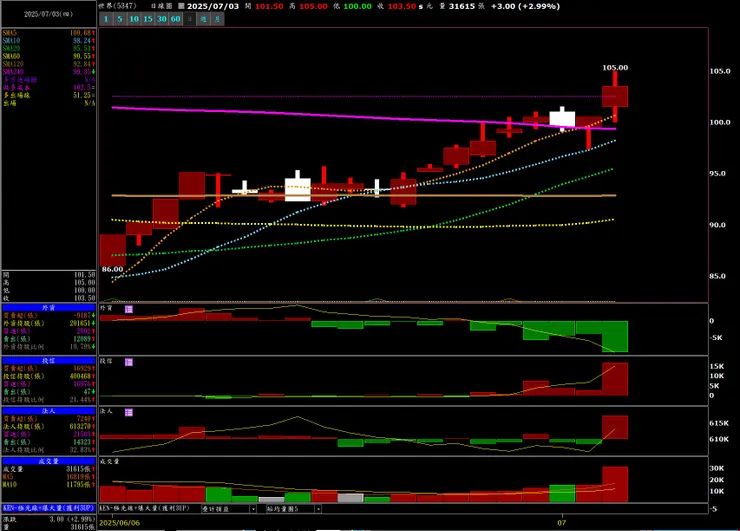This screenshot has height=531, width=740.
Task: Click the SMA60 legend row
Action: click(x=49, y=56)
